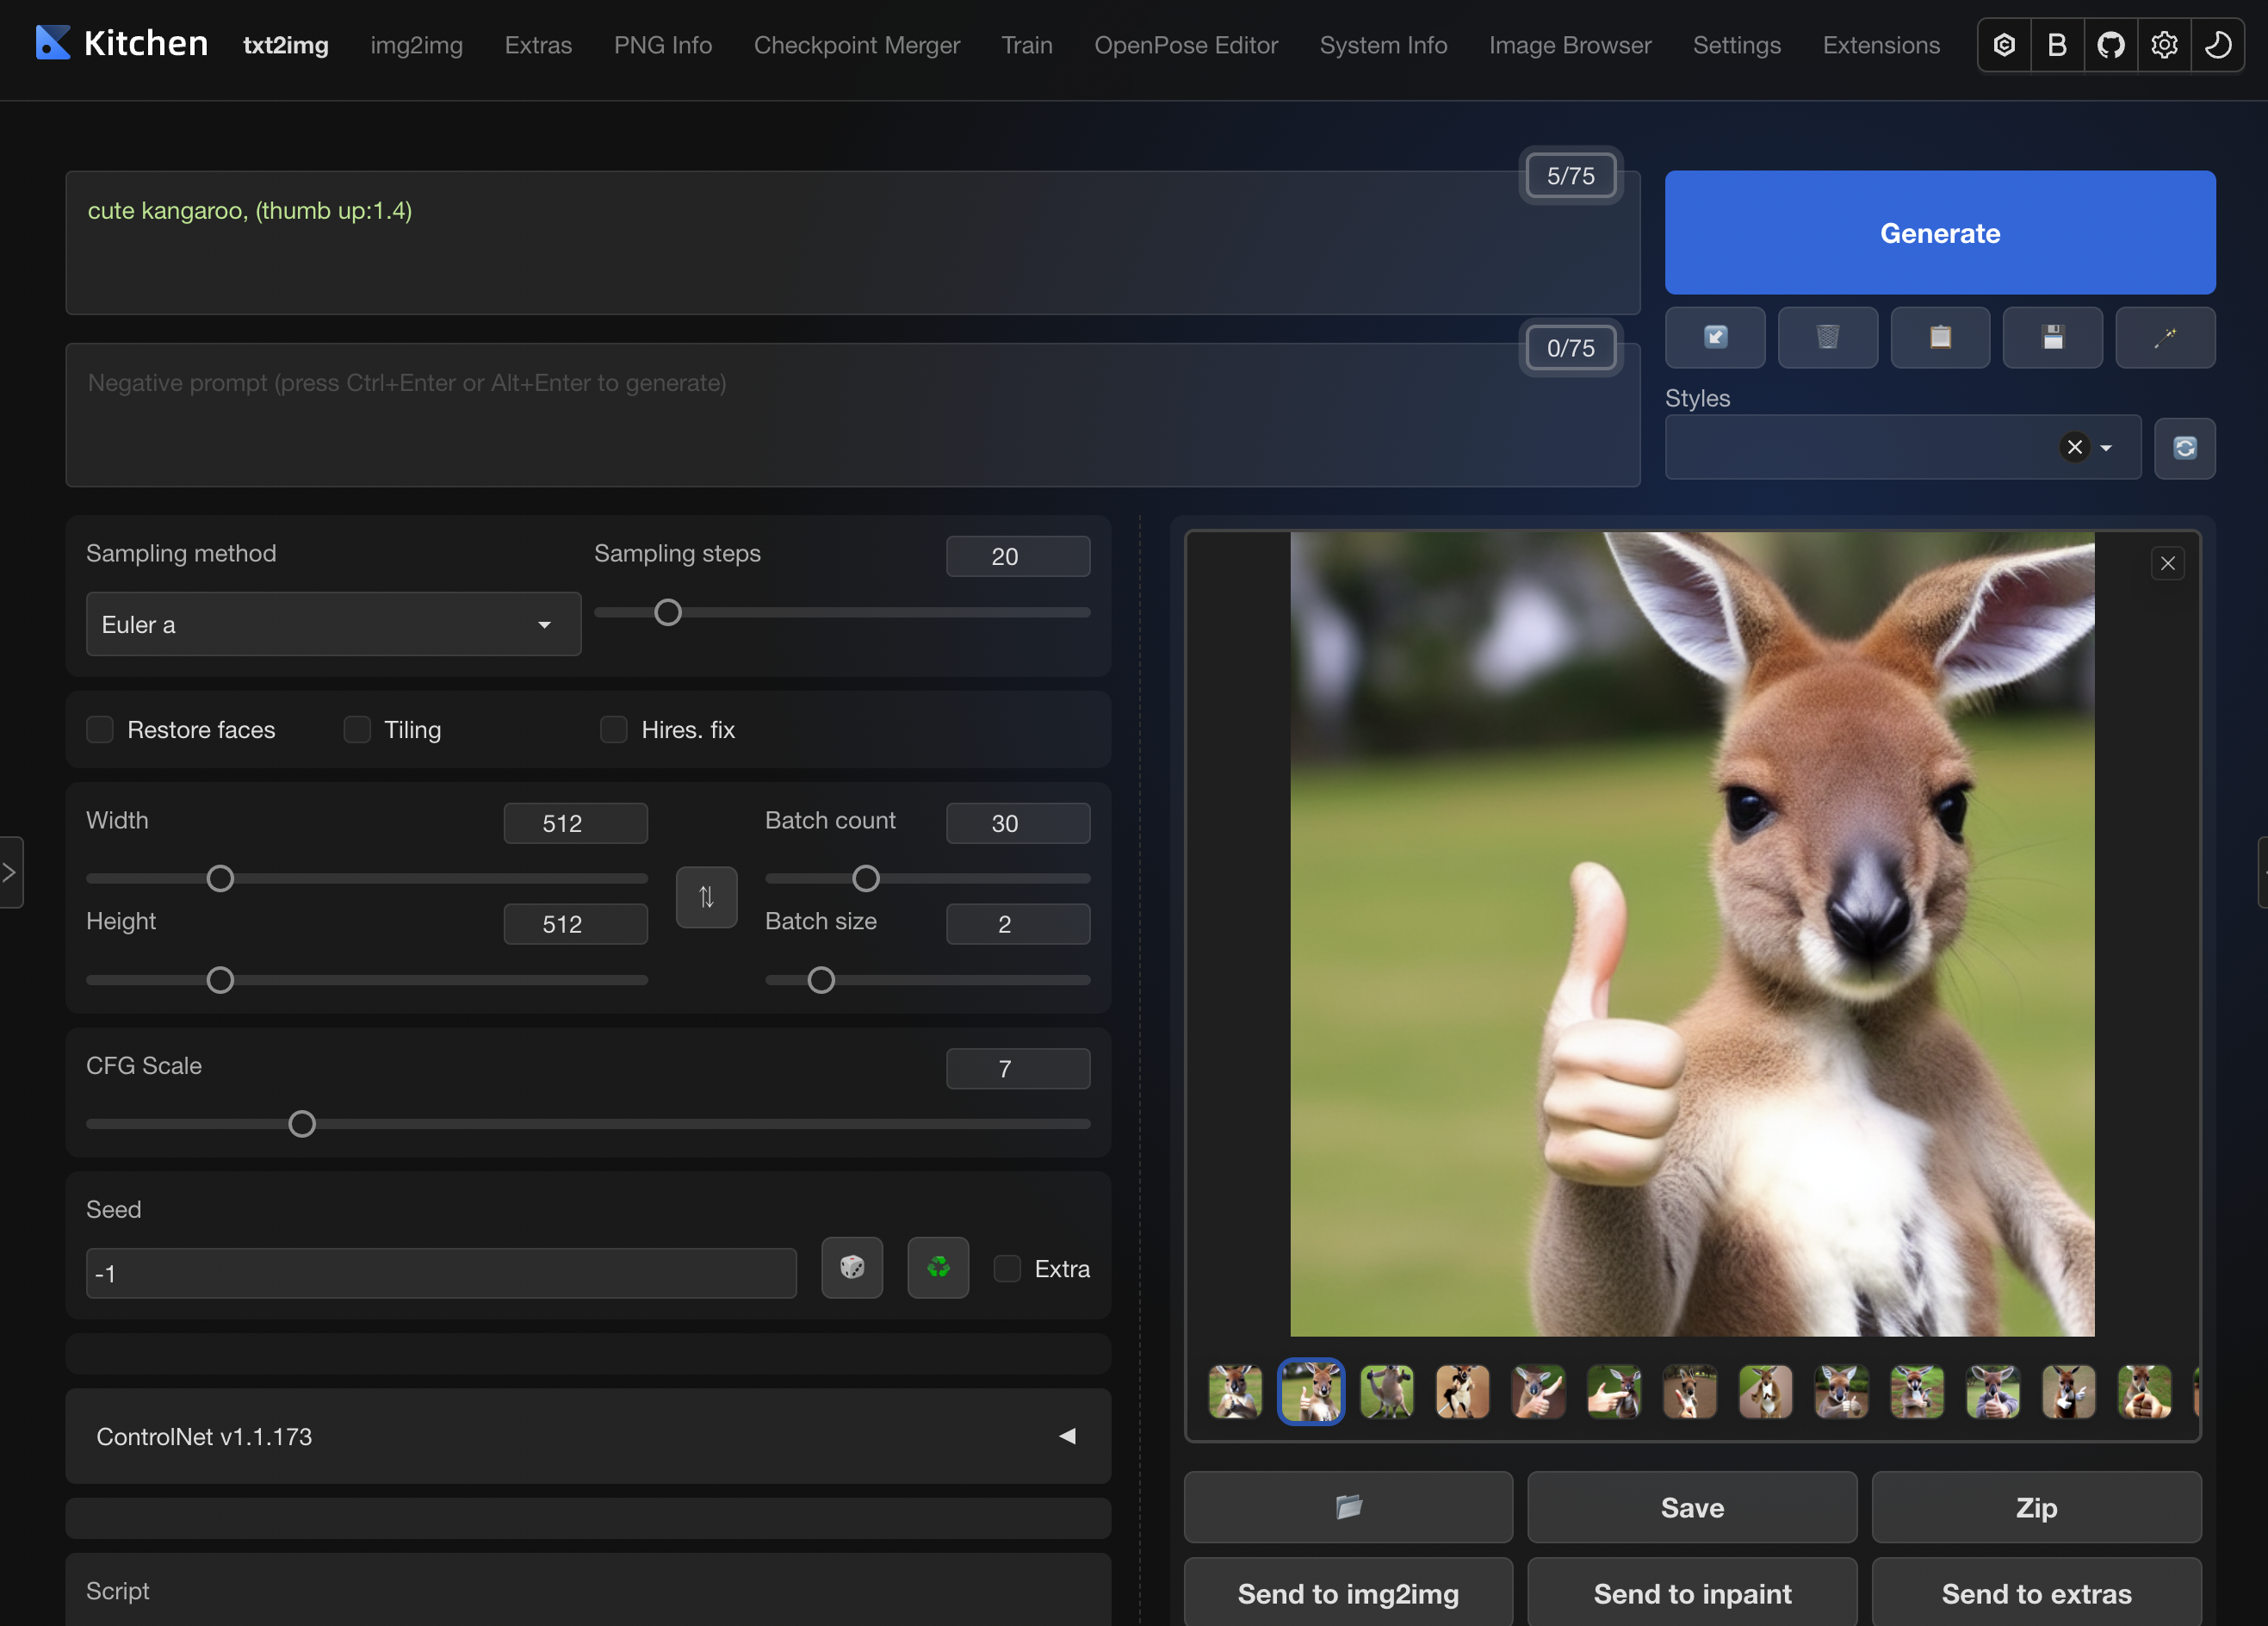2268x1626 pixels.
Task: Click the Batch count value box 30
Action: click(1018, 823)
